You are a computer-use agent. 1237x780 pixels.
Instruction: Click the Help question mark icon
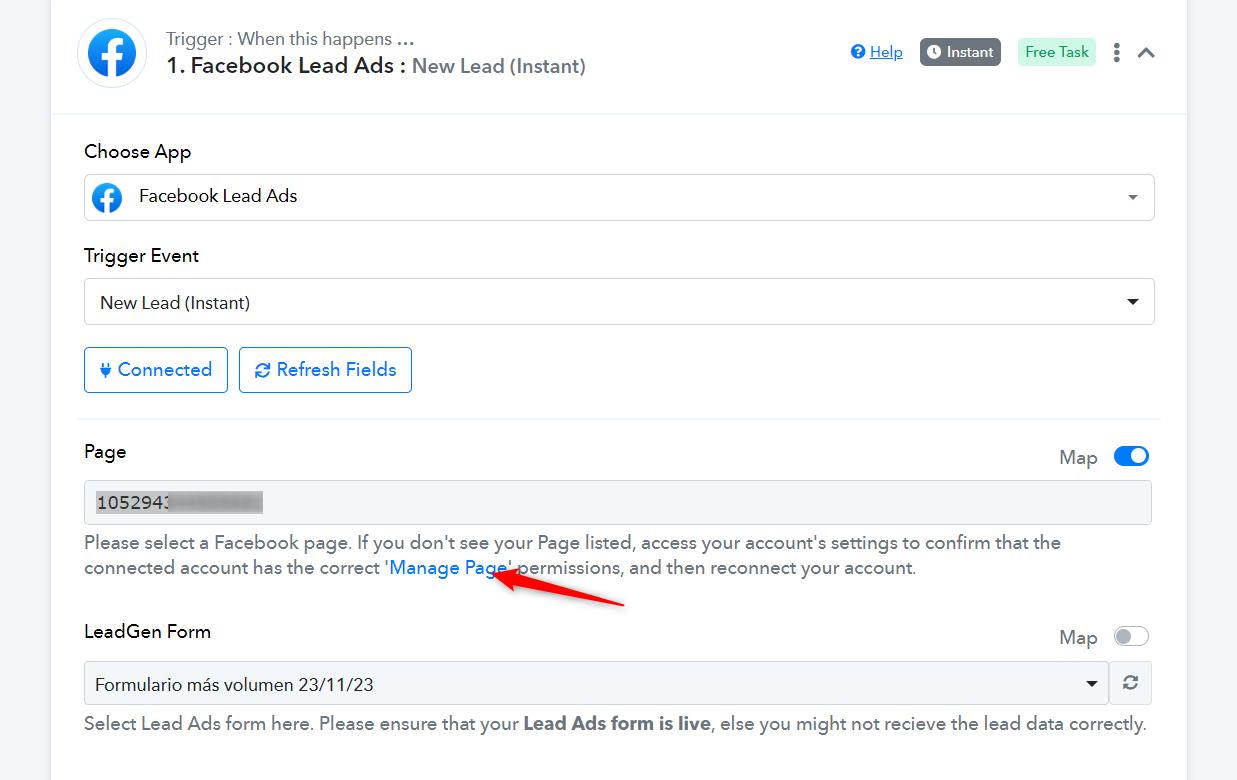(x=858, y=52)
